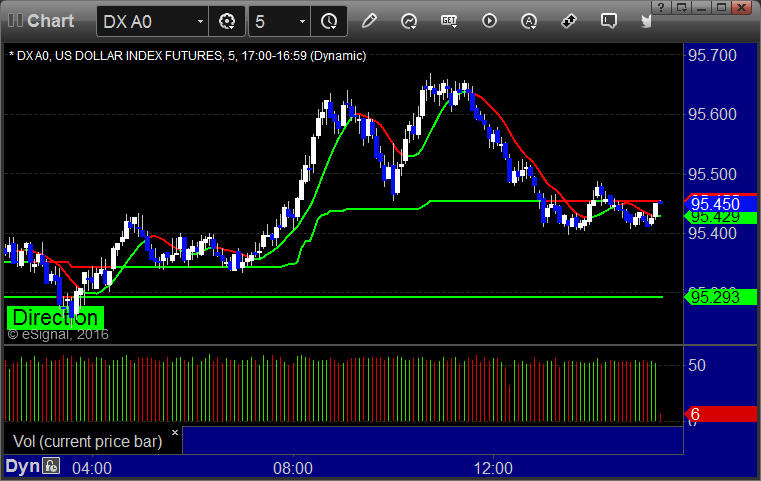Click the 95.700 price axis label
Image resolution: width=761 pixels, height=481 pixels.
tap(712, 55)
